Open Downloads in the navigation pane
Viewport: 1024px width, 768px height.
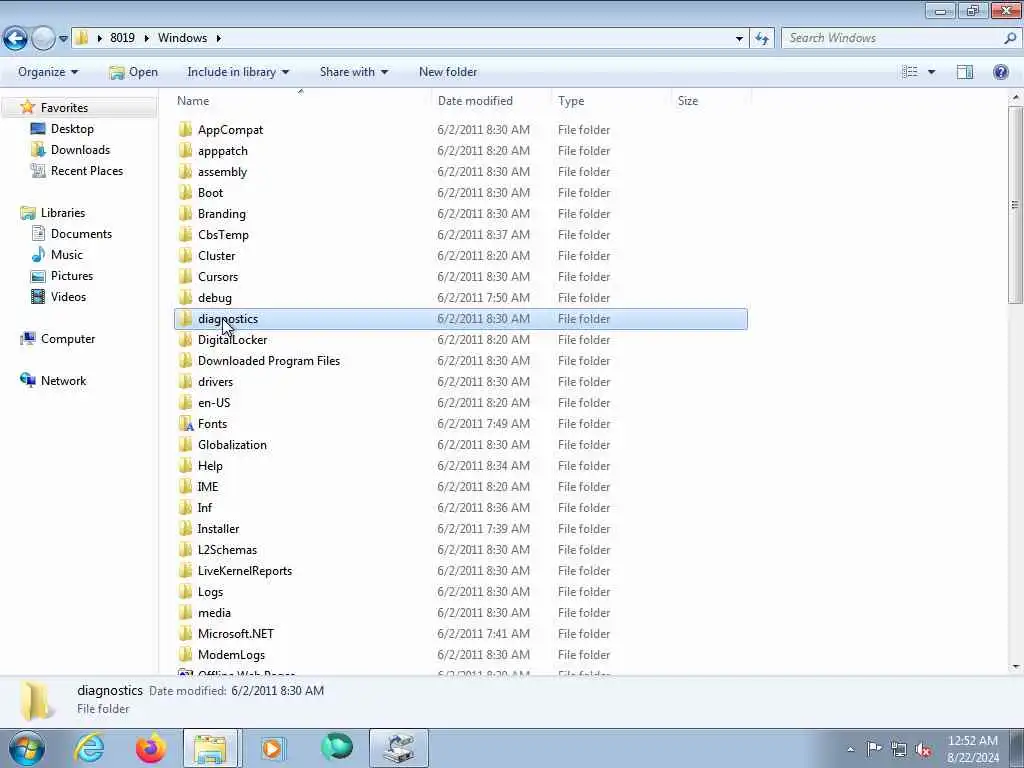80,150
